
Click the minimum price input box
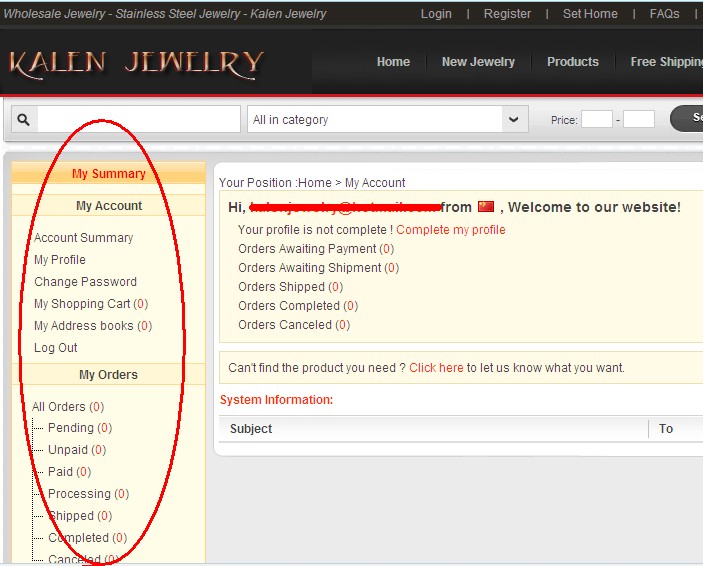[x=597, y=119]
